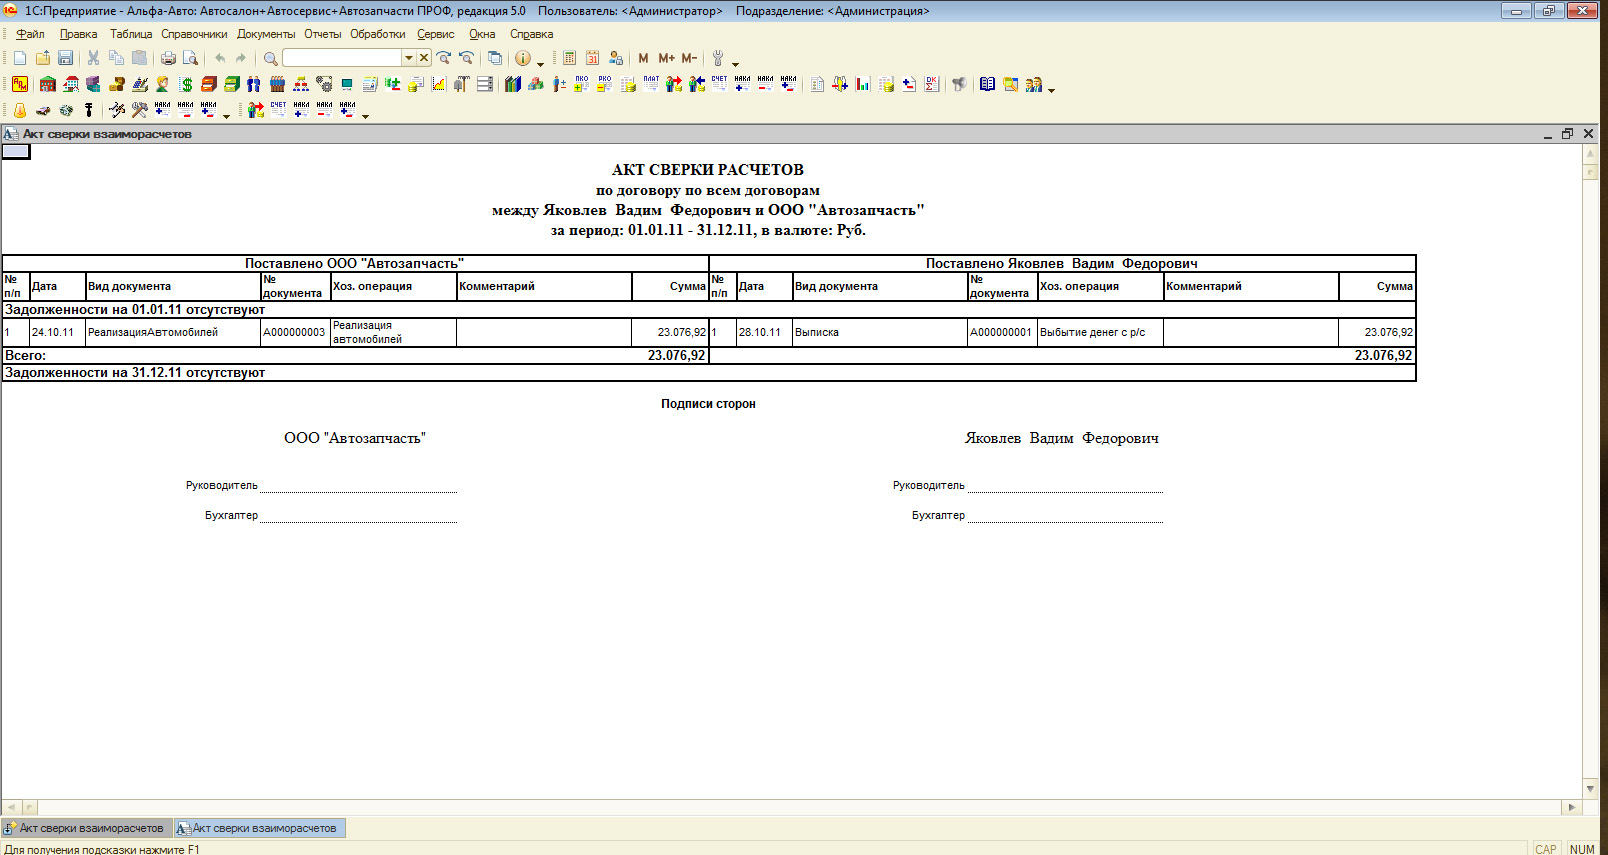Open the Справочники menu
This screenshot has width=1608, height=855.
194,34
